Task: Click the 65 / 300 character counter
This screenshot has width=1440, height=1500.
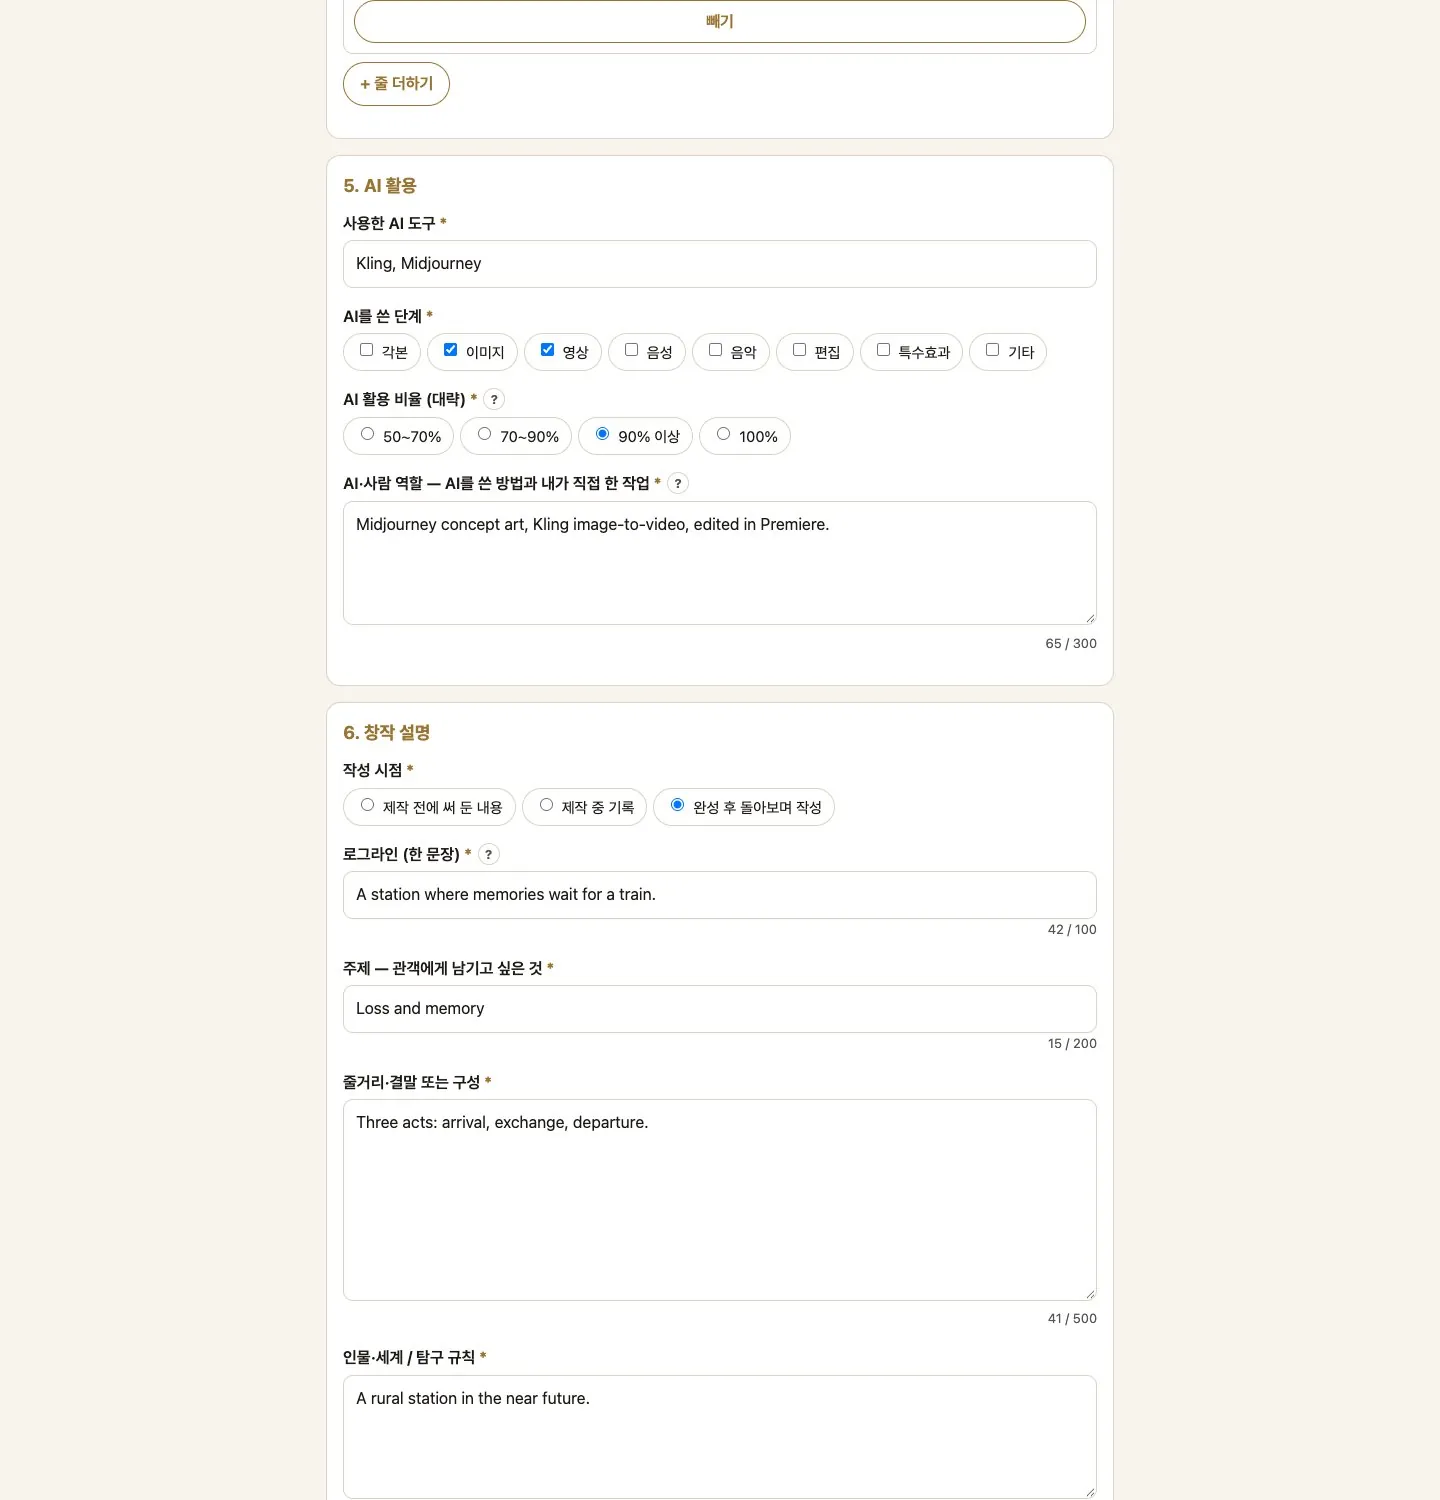Action: tap(1071, 644)
